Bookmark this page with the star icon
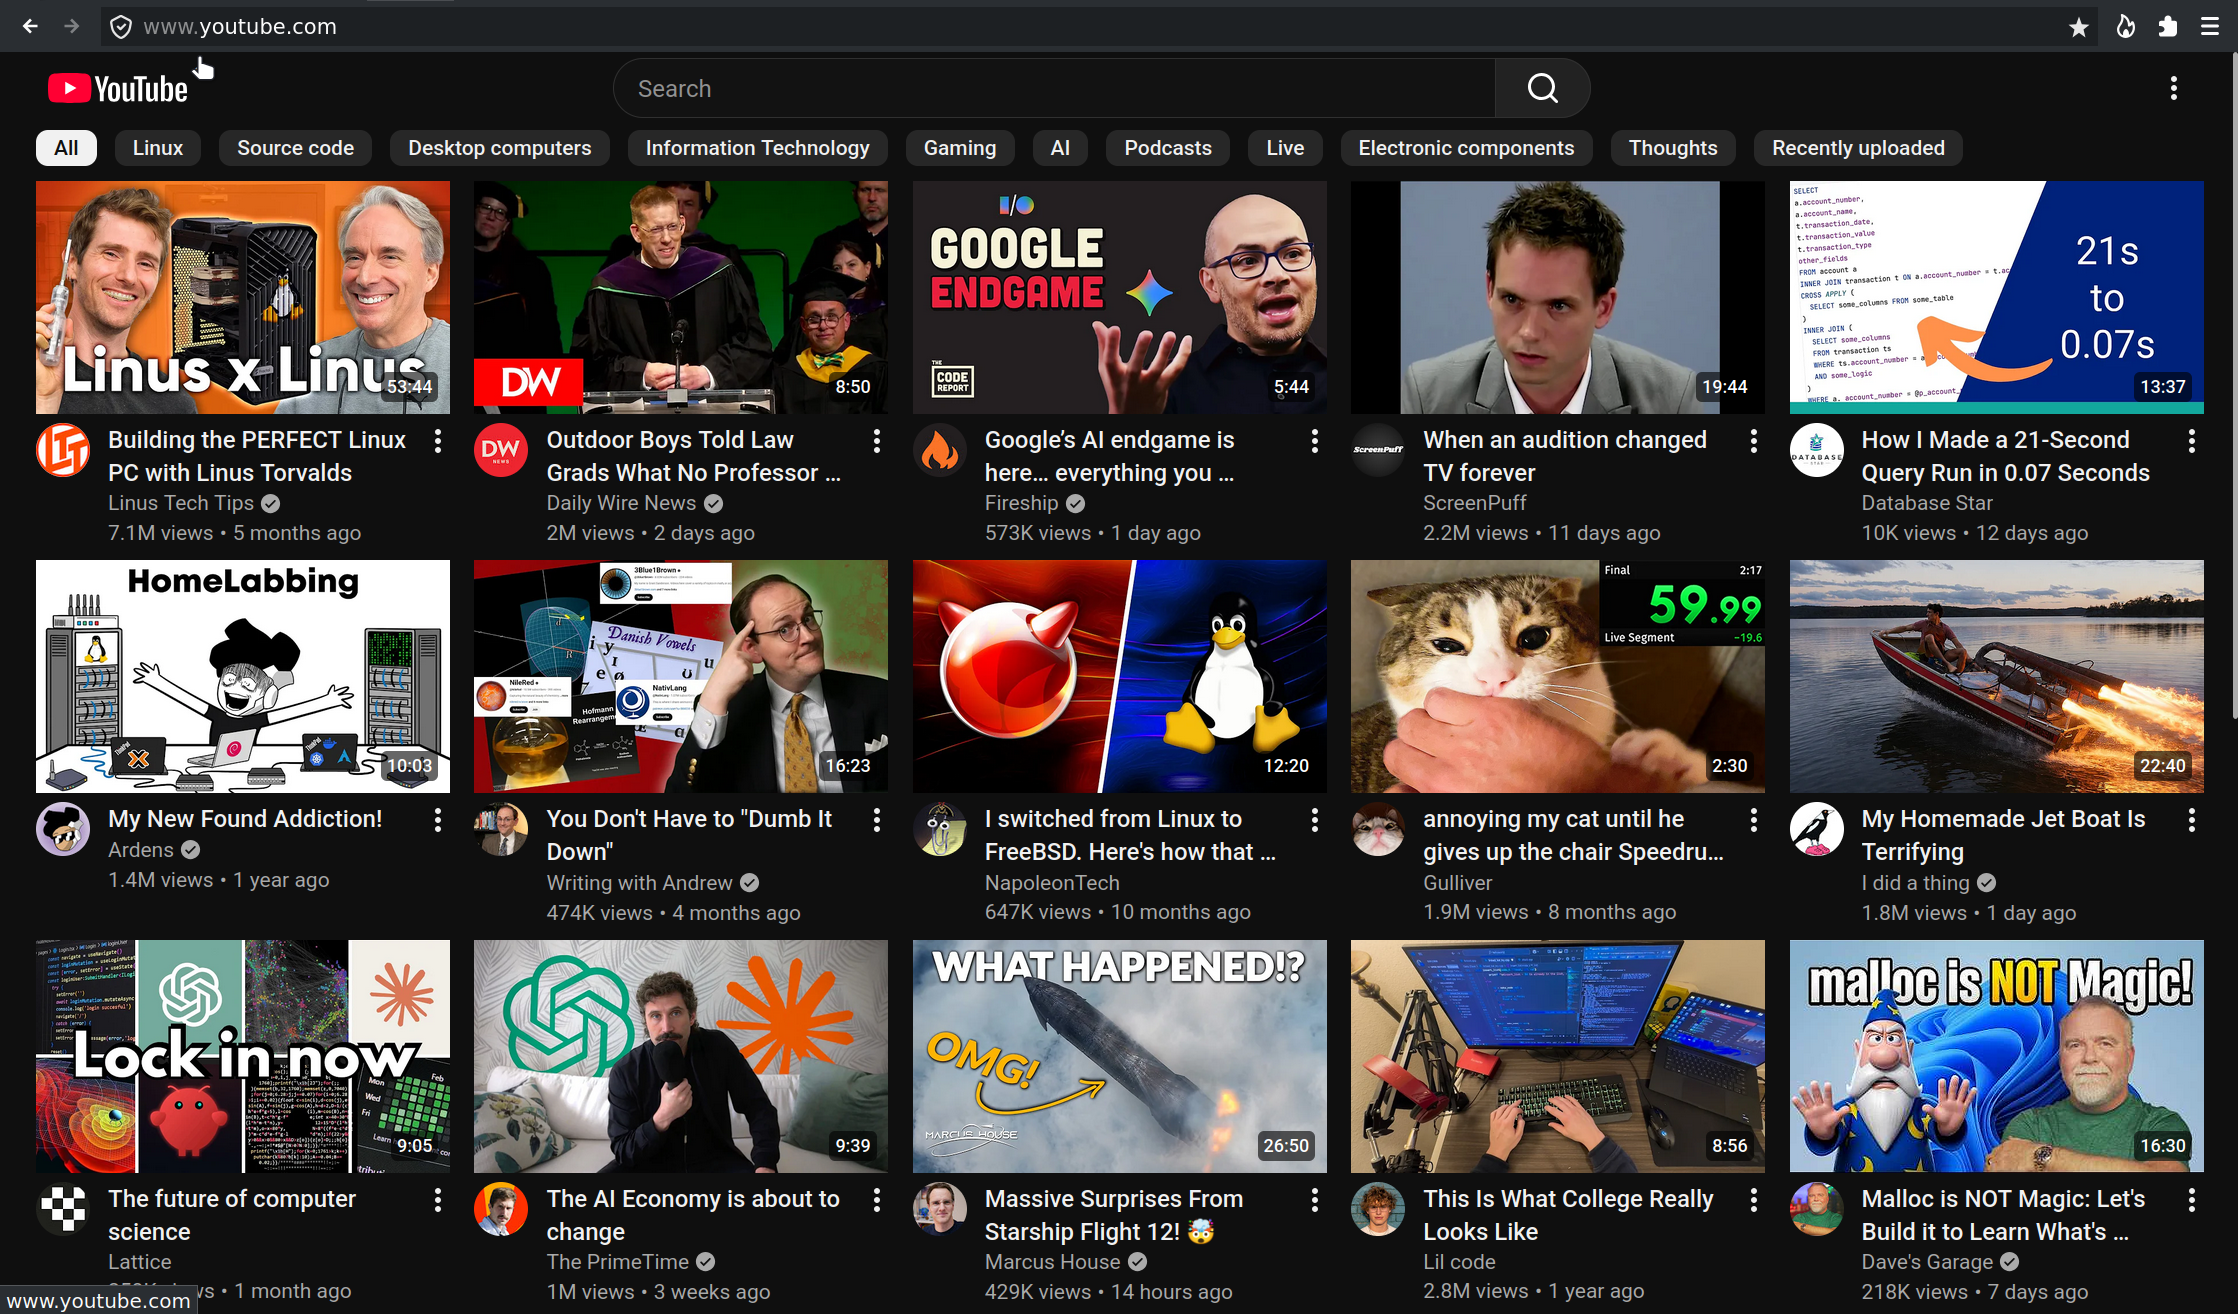 pos(2079,27)
